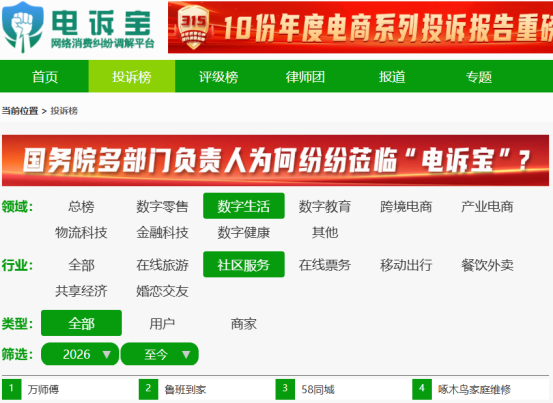Filter by 餐饮外卖 industry
Image resolution: width=553 pixels, height=403 pixels.
(x=487, y=265)
